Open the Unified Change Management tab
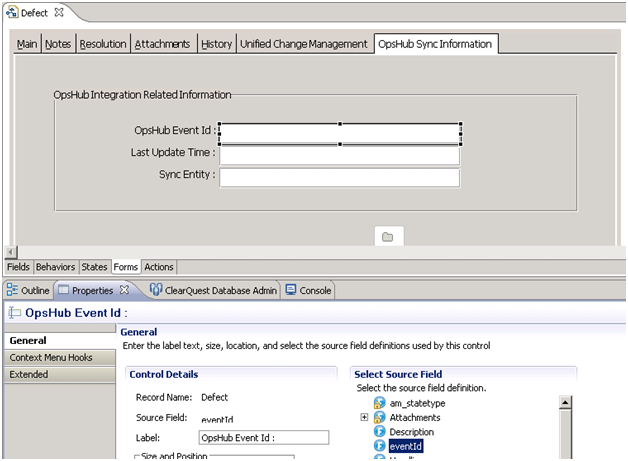628x461 pixels. [x=304, y=44]
